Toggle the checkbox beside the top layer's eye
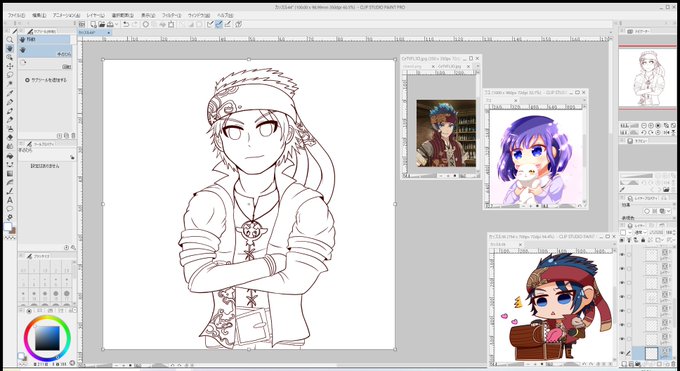This screenshot has height=371, width=680. click(629, 255)
